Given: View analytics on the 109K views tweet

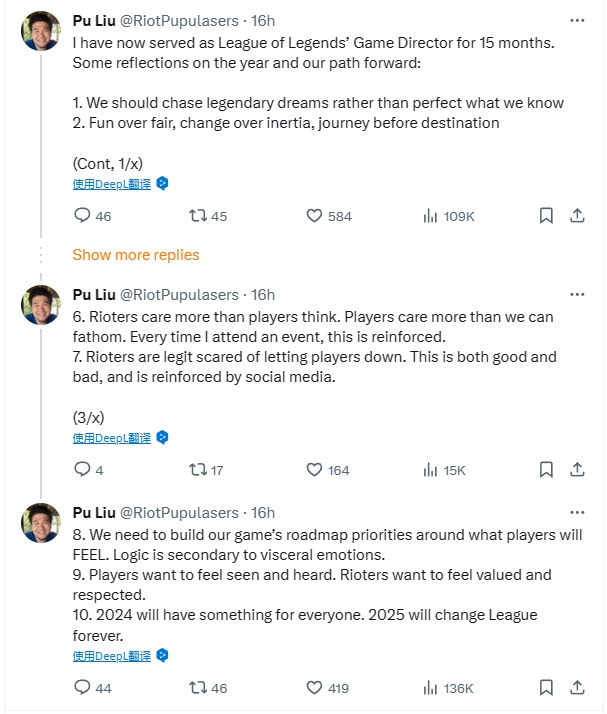Looking at the screenshot, I should tap(431, 216).
